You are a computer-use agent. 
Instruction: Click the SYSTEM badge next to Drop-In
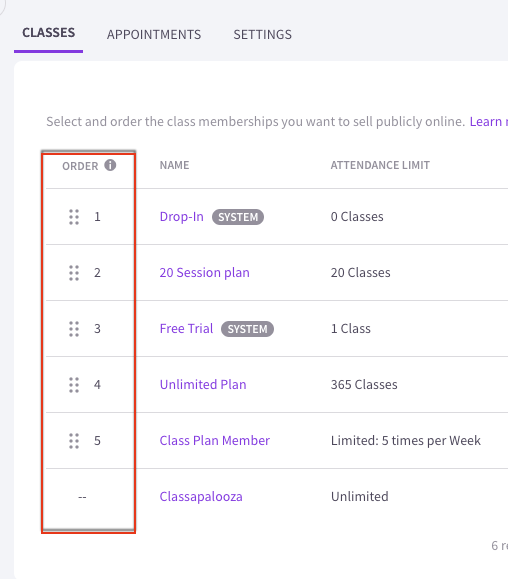coord(238,217)
